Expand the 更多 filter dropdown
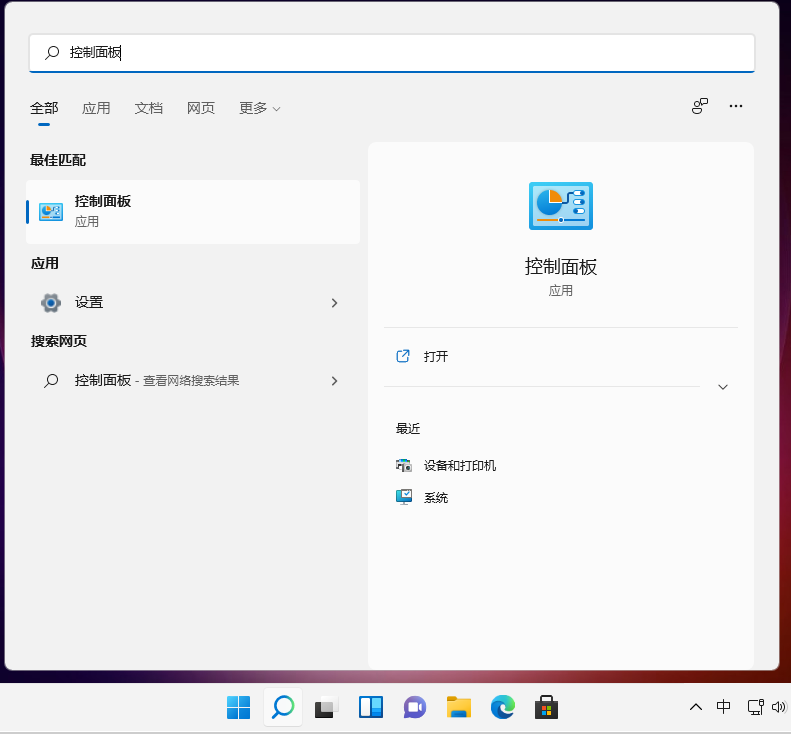 (259, 108)
